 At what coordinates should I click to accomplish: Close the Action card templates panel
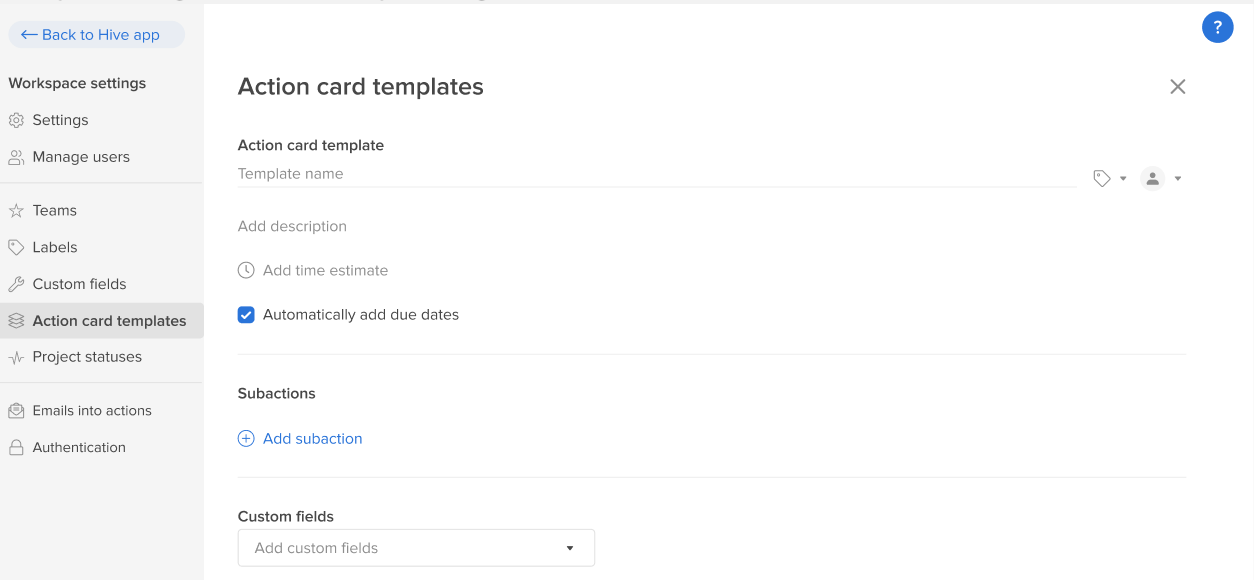pyautogui.click(x=1178, y=87)
